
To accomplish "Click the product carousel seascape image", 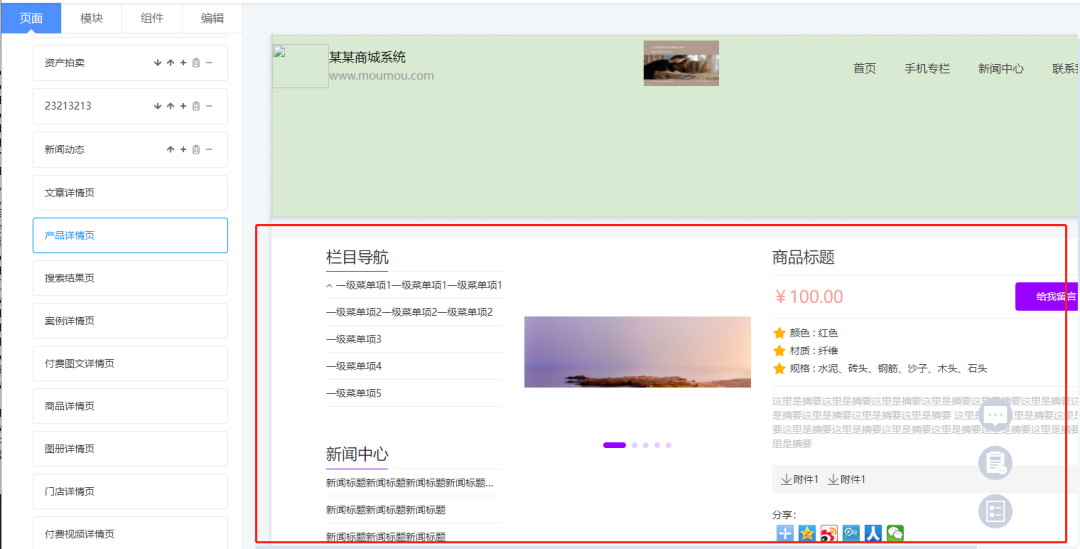I will pos(637,352).
